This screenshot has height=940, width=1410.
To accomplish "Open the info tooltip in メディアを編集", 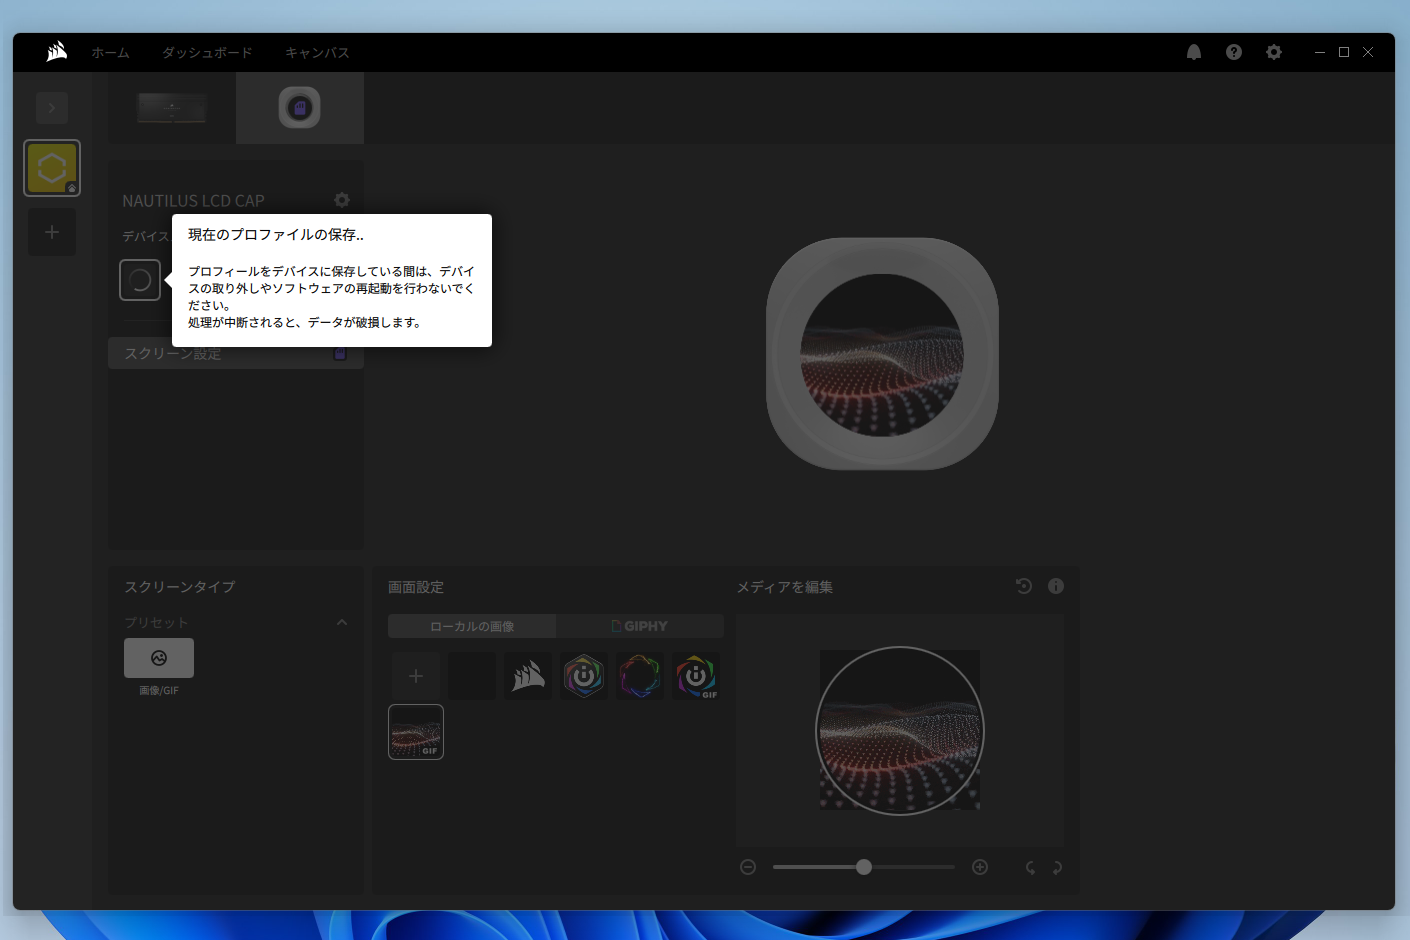I will [1055, 586].
